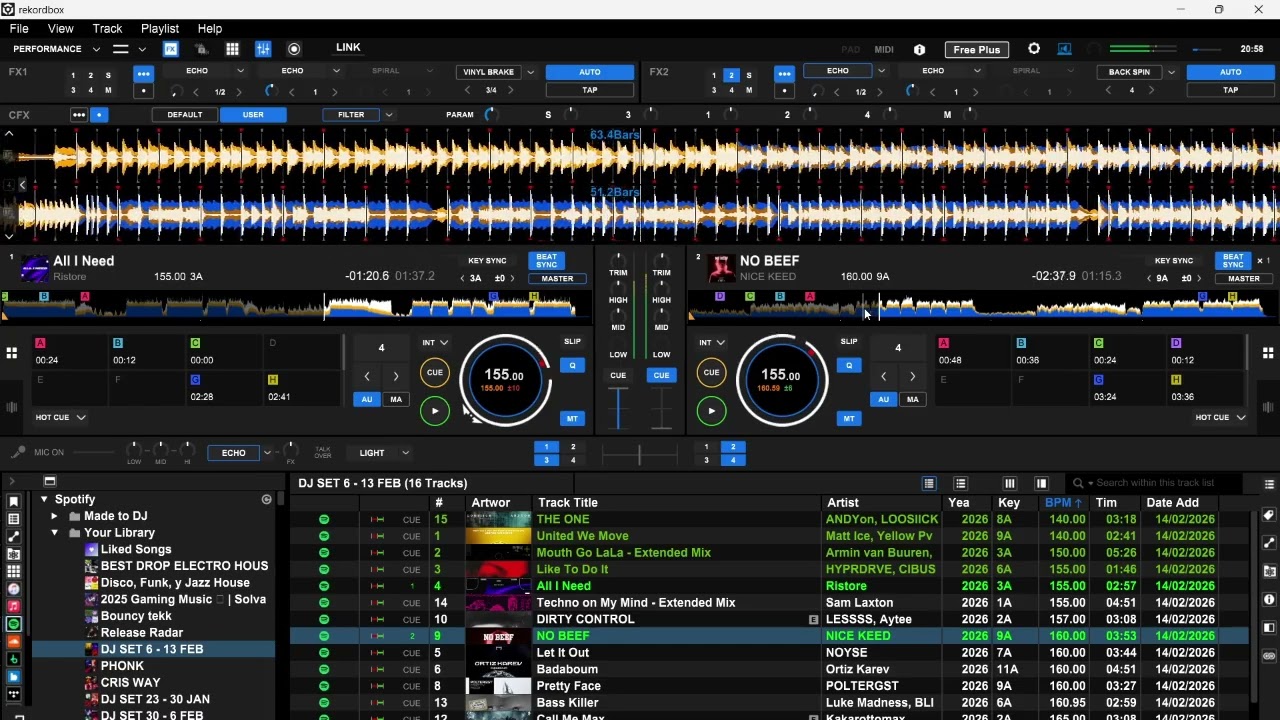Click FX1 AUTO button
Screen dimensions: 1280x720
pos(590,72)
